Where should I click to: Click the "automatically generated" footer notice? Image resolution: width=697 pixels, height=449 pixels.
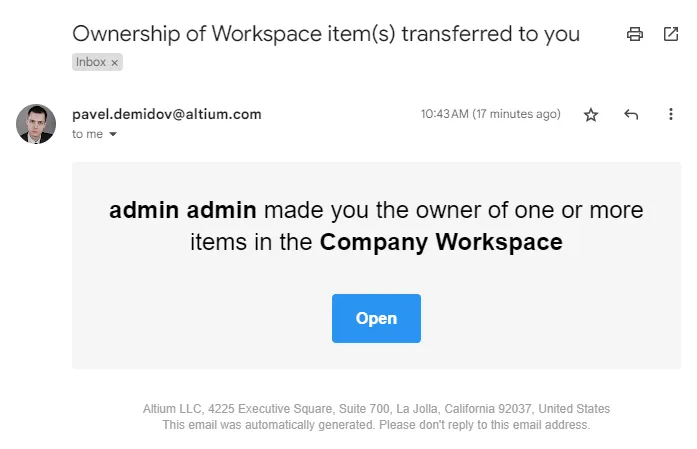tap(376, 425)
